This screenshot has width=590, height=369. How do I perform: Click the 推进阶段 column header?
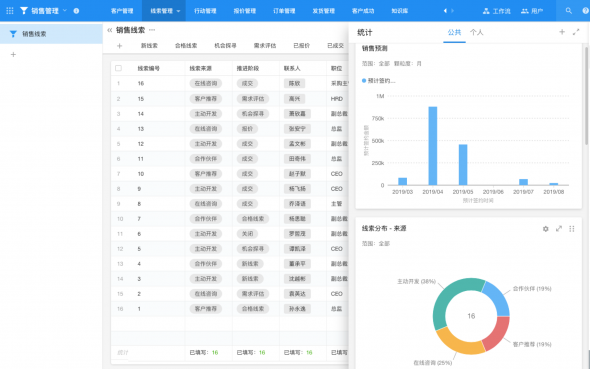[248, 68]
